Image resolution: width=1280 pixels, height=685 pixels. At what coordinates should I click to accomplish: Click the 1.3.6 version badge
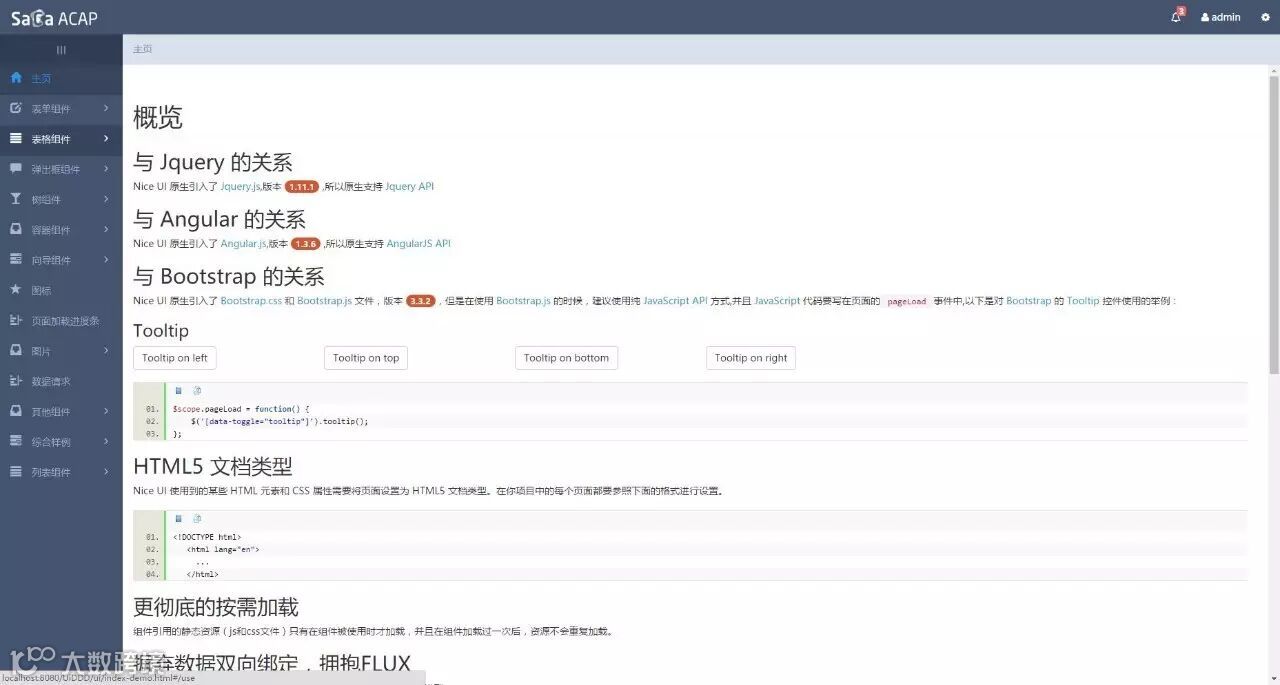[x=306, y=244]
